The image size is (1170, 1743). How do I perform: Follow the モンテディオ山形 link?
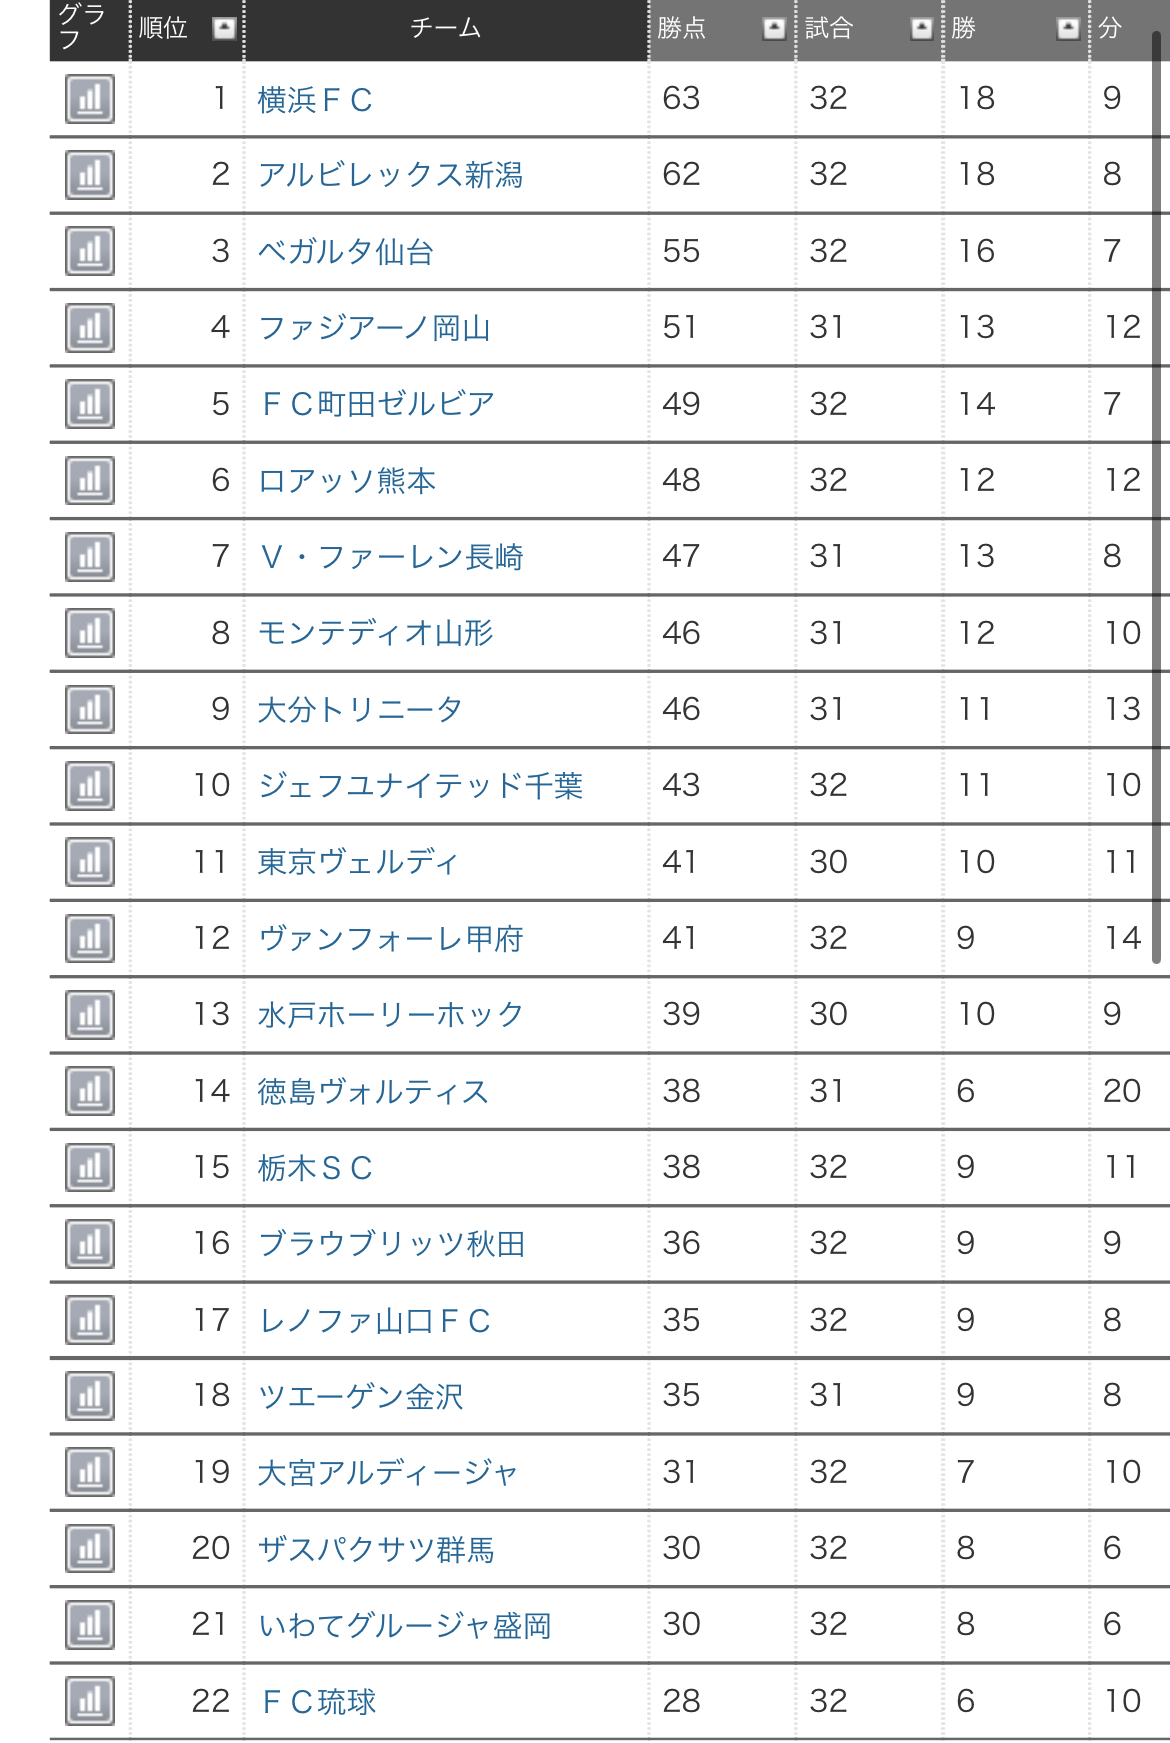click(x=375, y=633)
